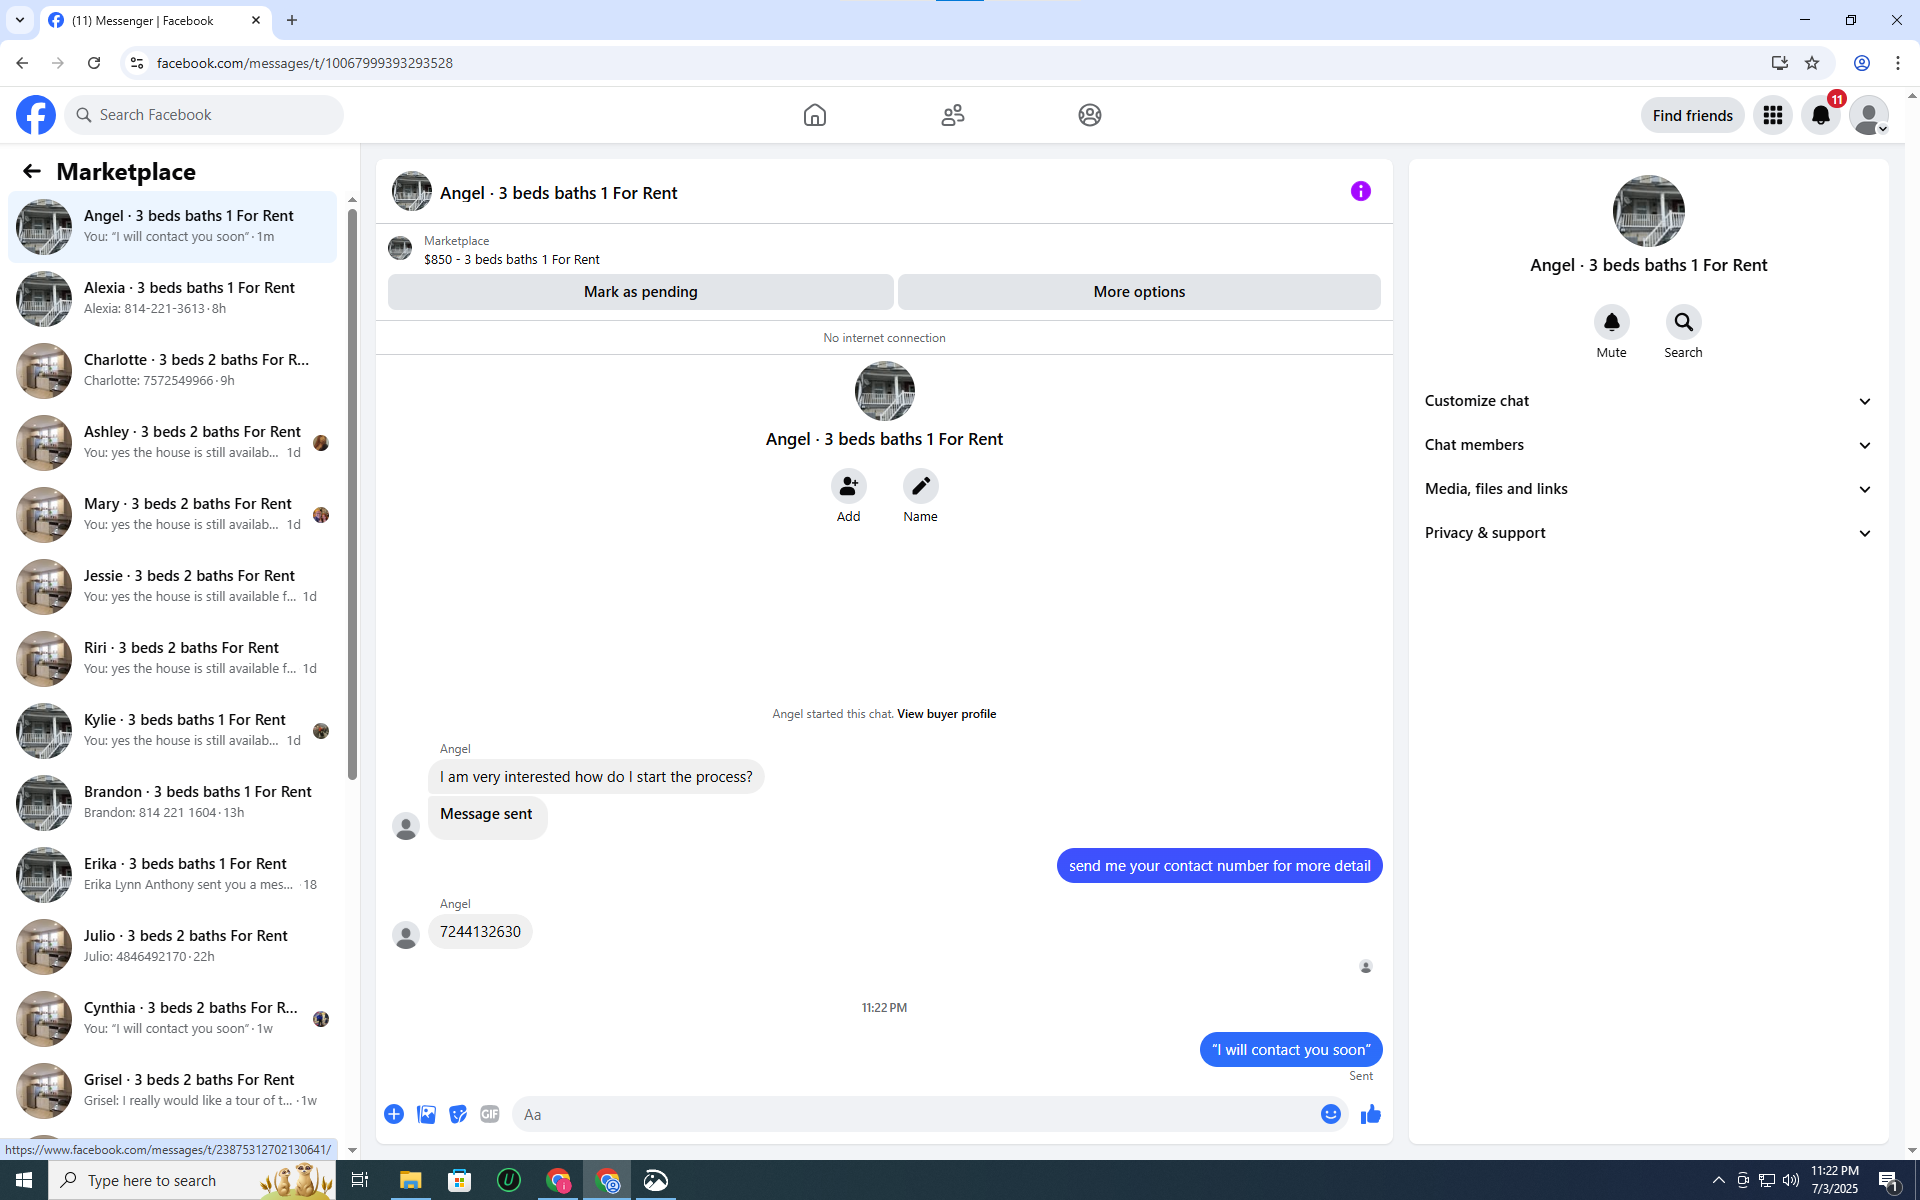This screenshot has height=1200, width=1920.
Task: Go to Facebook Home tab
Action: click(x=814, y=115)
